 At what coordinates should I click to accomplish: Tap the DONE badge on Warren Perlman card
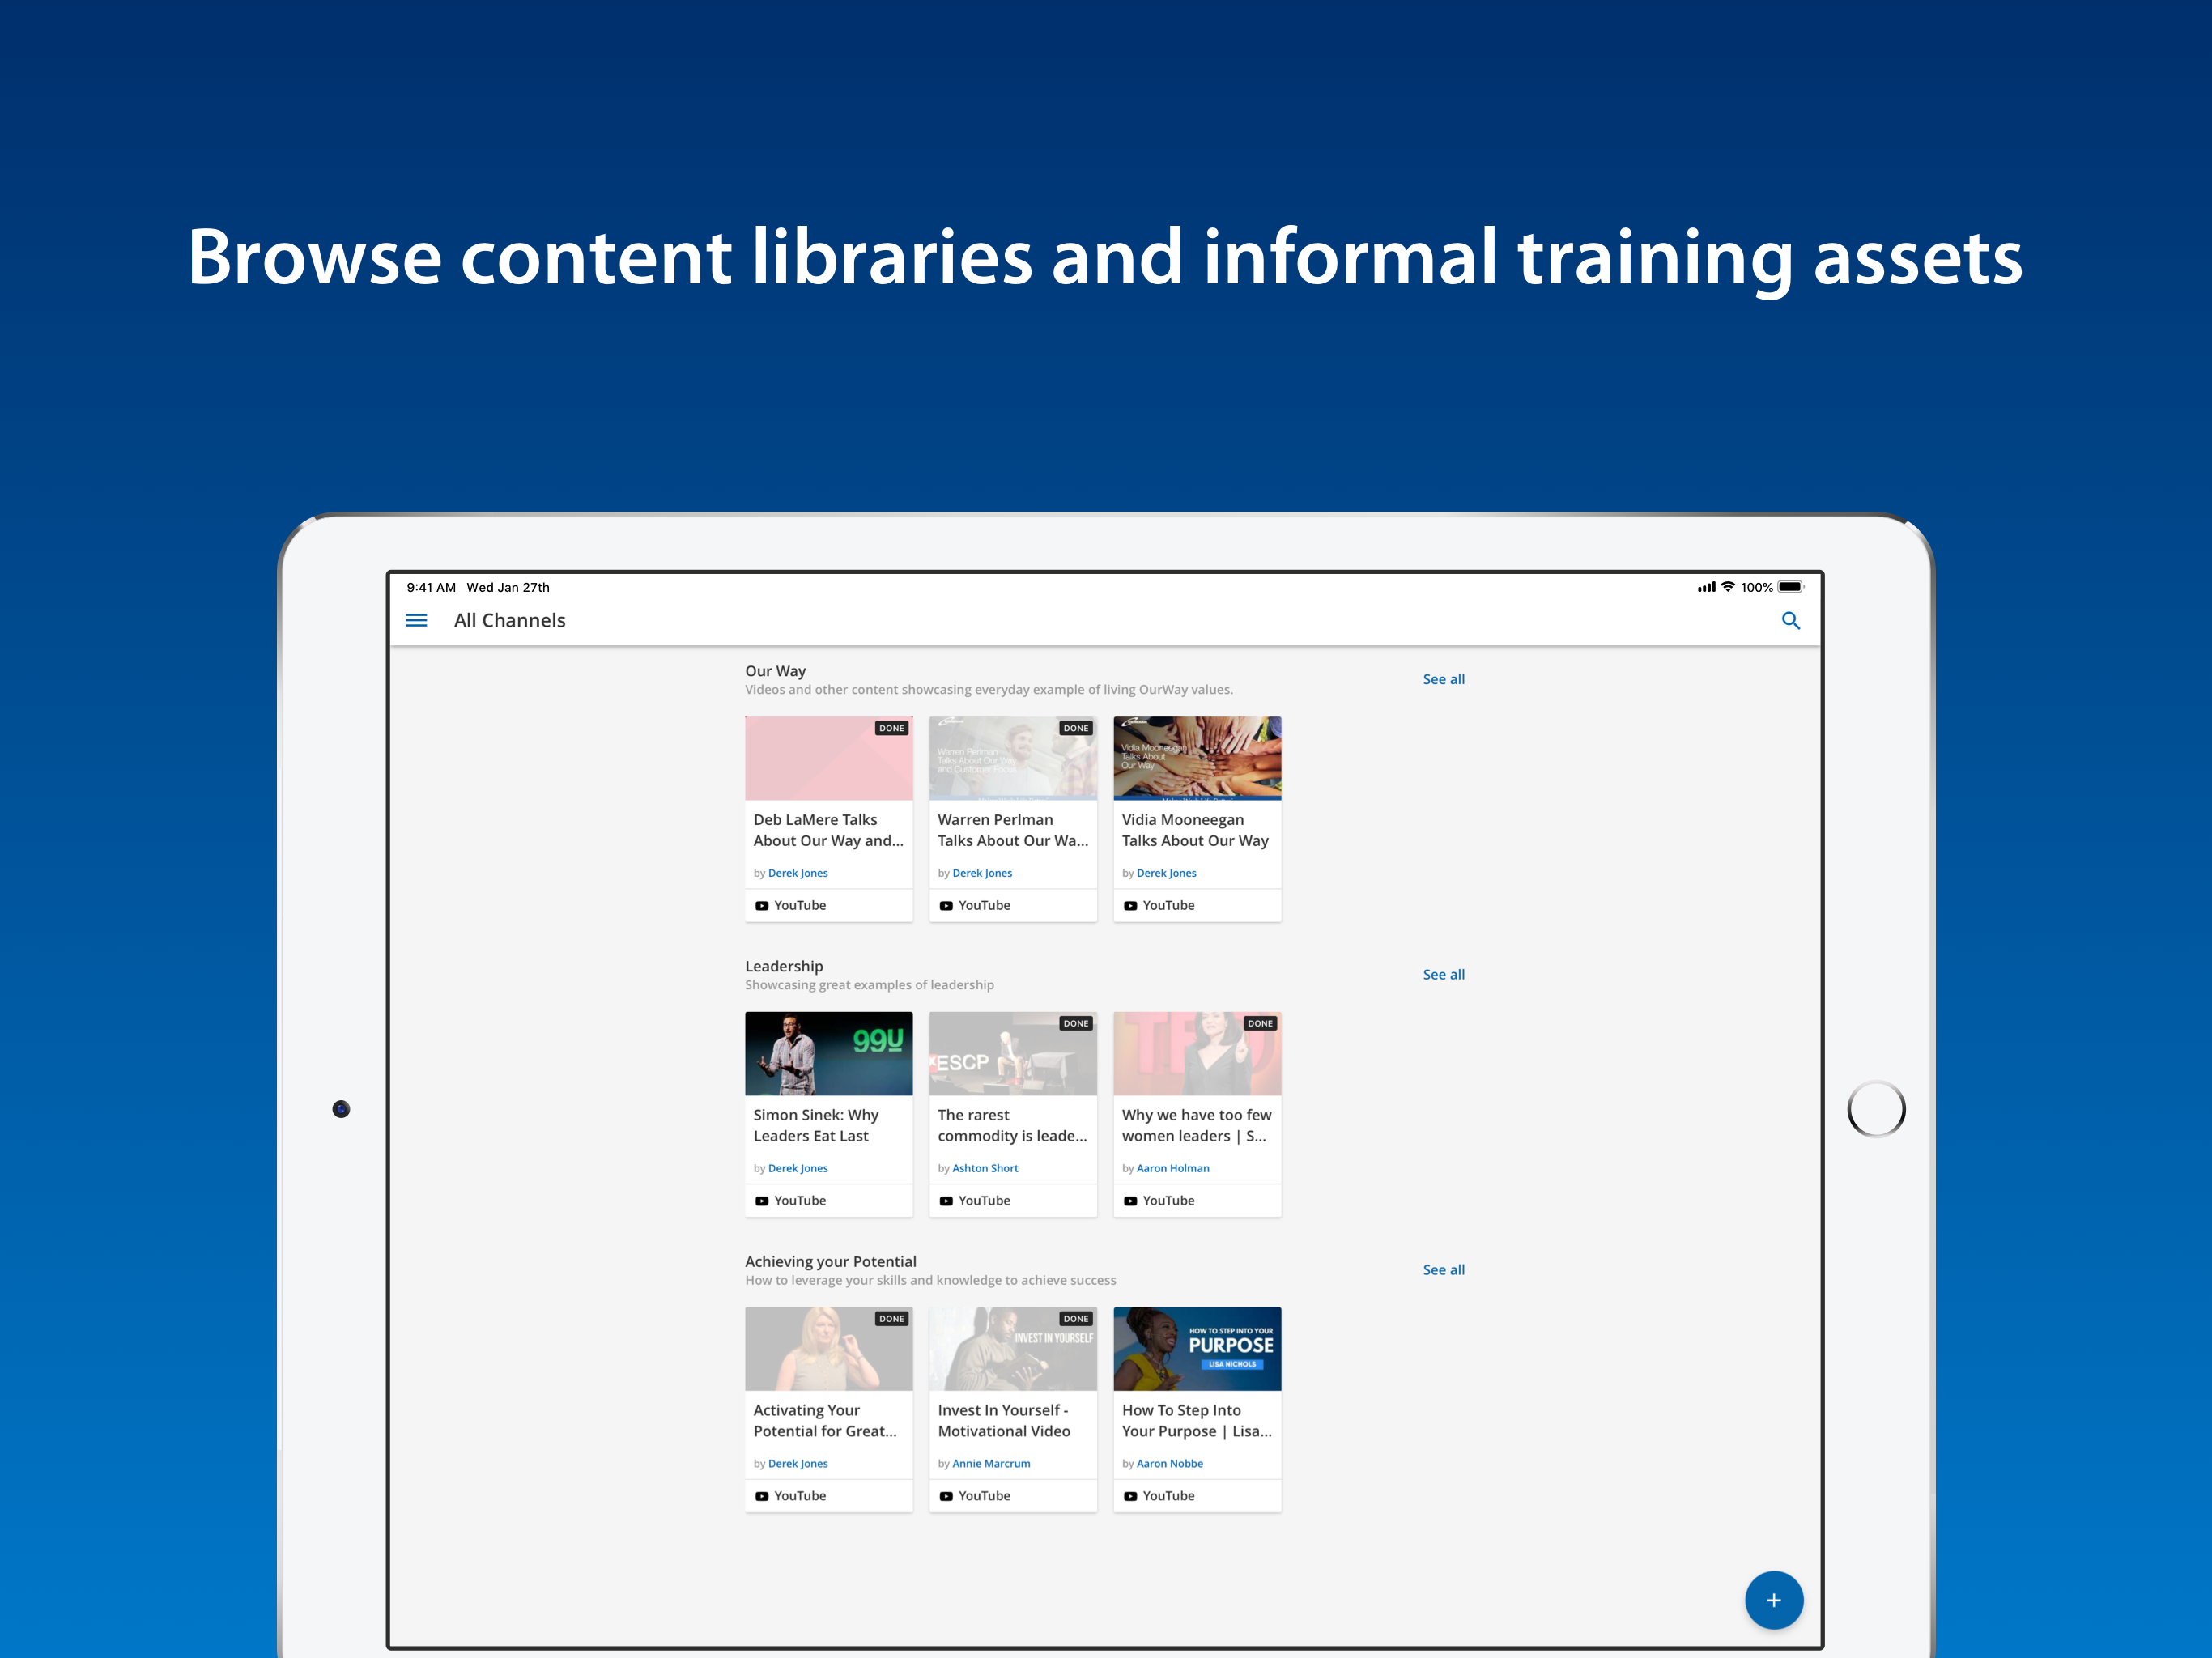[1075, 728]
